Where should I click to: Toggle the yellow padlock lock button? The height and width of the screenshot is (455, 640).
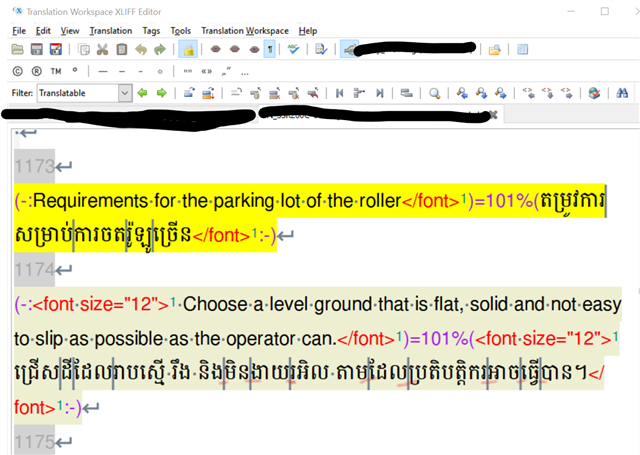tap(188, 49)
